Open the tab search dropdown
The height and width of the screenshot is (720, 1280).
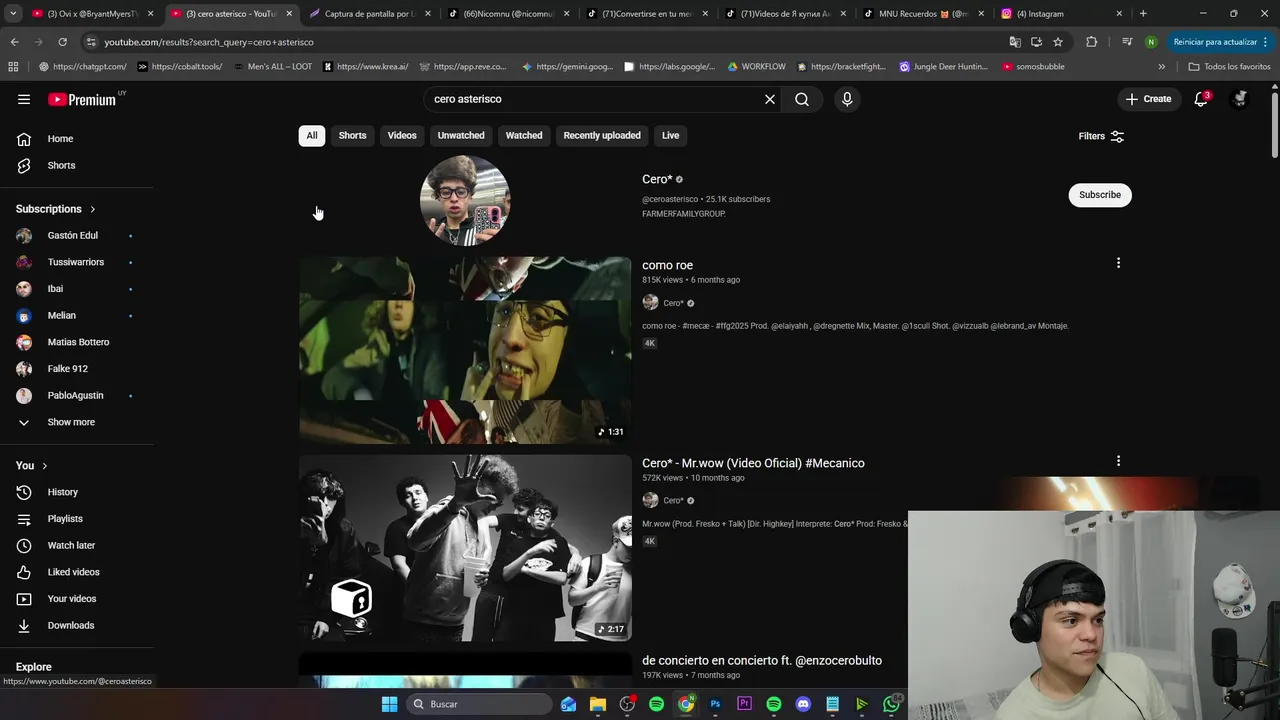pos(13,14)
